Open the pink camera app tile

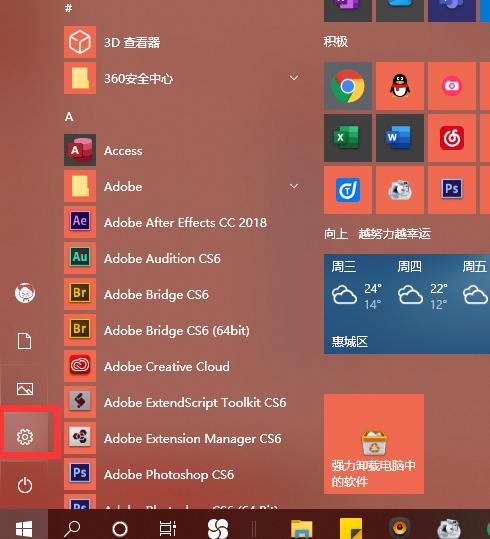(451, 86)
